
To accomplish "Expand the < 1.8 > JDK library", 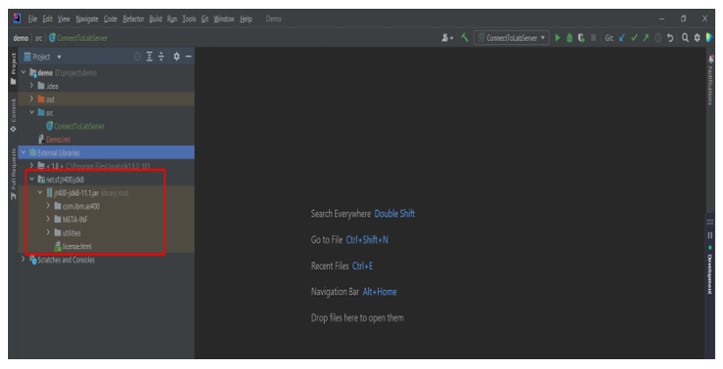I will 32,166.
